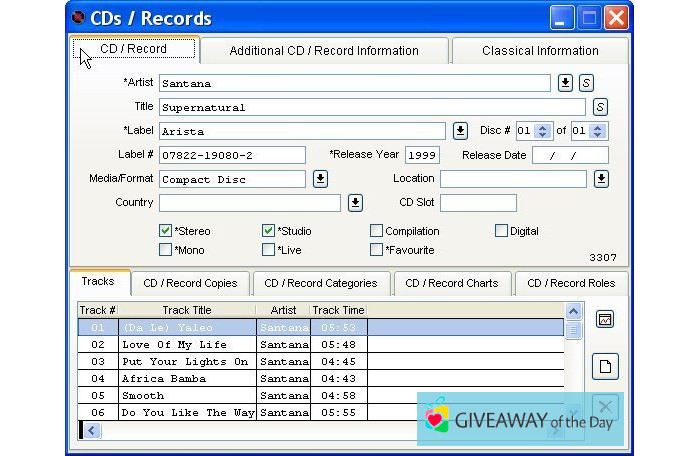Open Additional CD / Record Information tab
Screen dimensions: 700x456
click(324, 51)
